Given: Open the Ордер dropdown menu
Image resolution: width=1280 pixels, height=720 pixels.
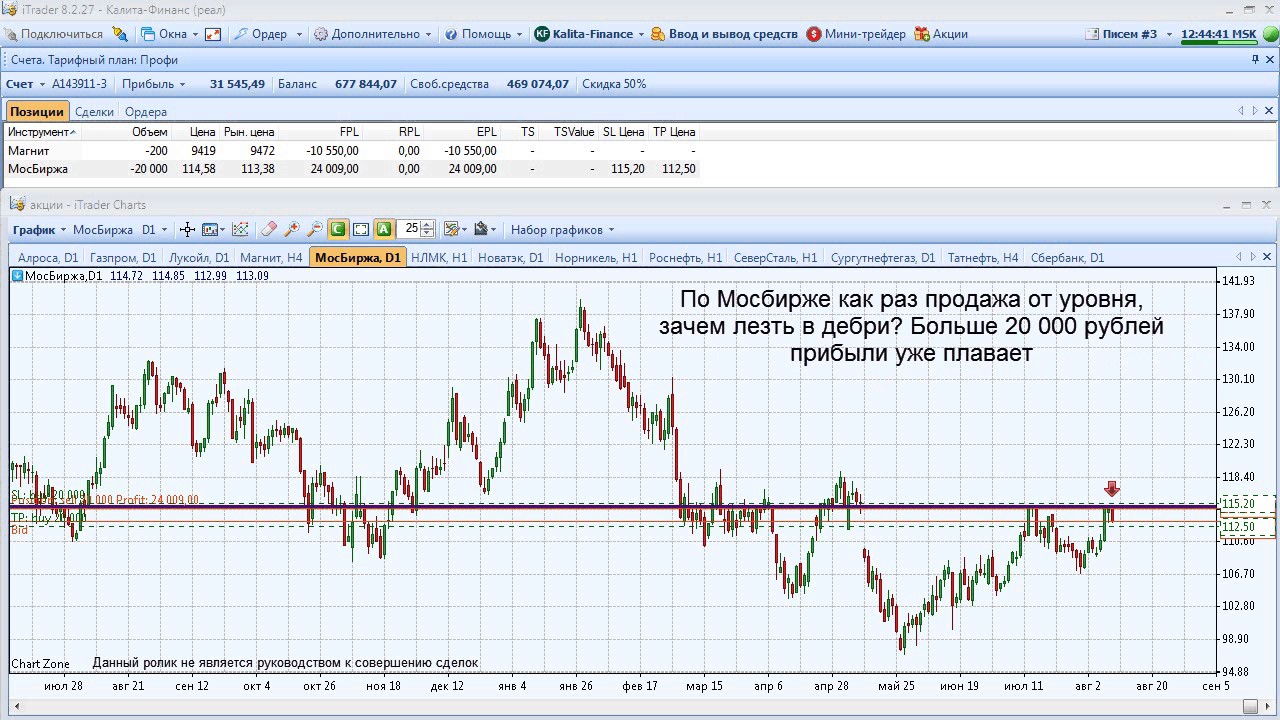Looking at the screenshot, I should (x=268, y=34).
